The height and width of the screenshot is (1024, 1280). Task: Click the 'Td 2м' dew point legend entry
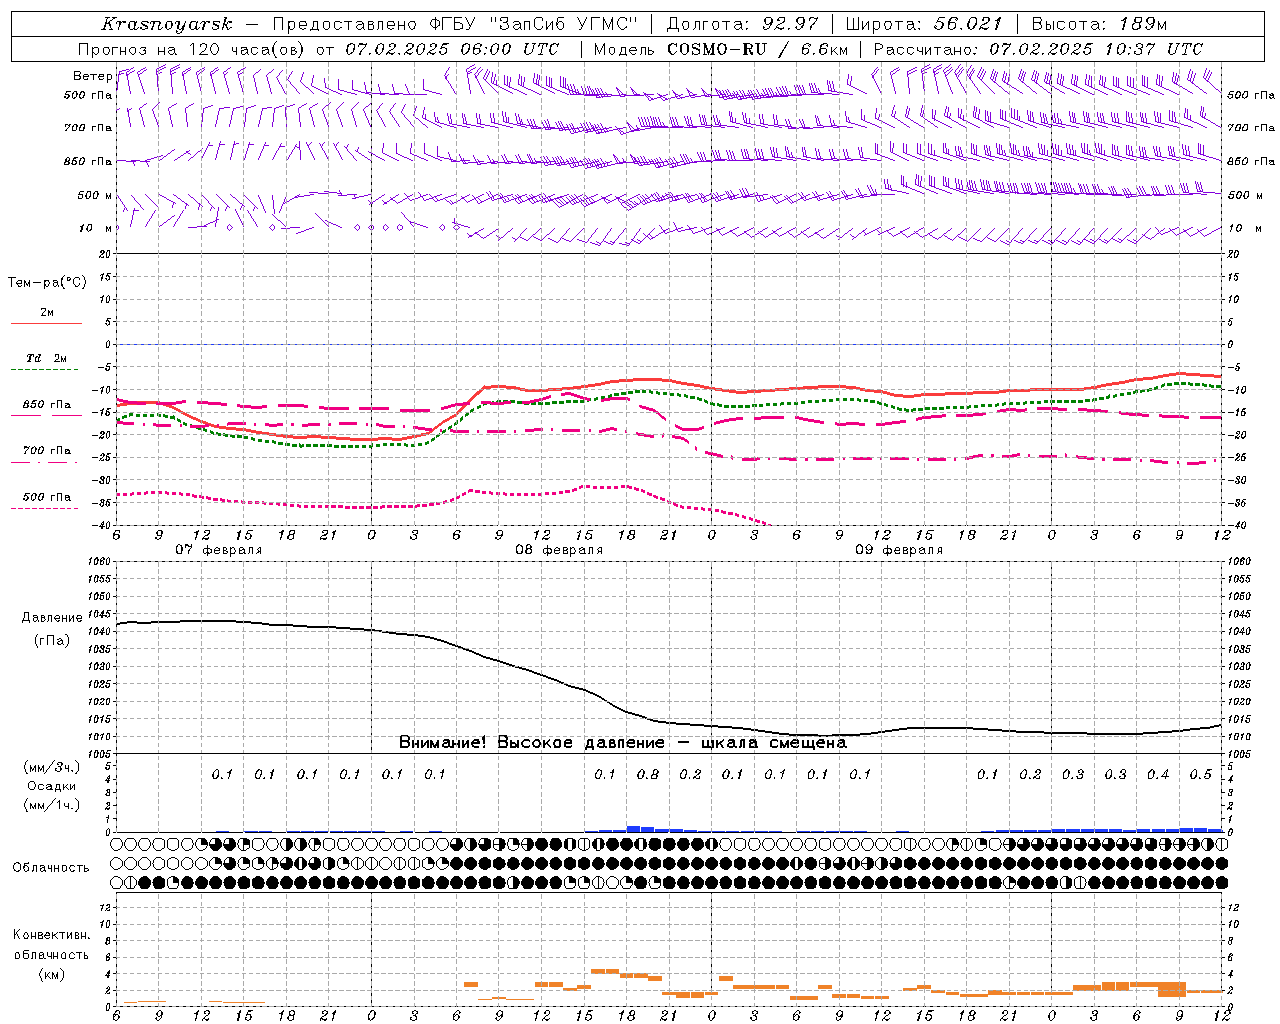(47, 358)
